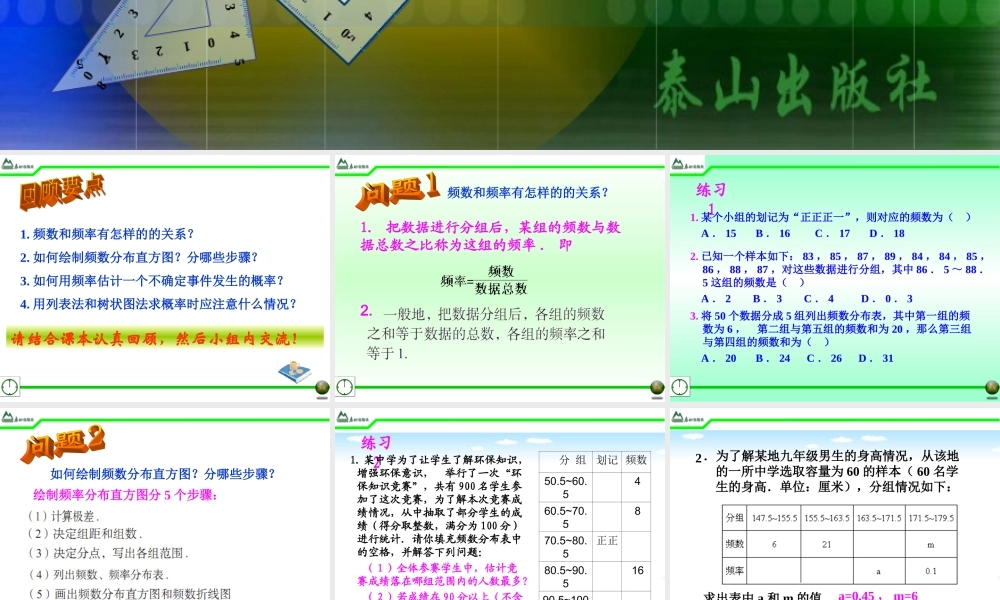The width and height of the screenshot is (1000, 600).
Task: Click the mountain logo atop the 环保知识 table slide
Action: click(x=353, y=418)
